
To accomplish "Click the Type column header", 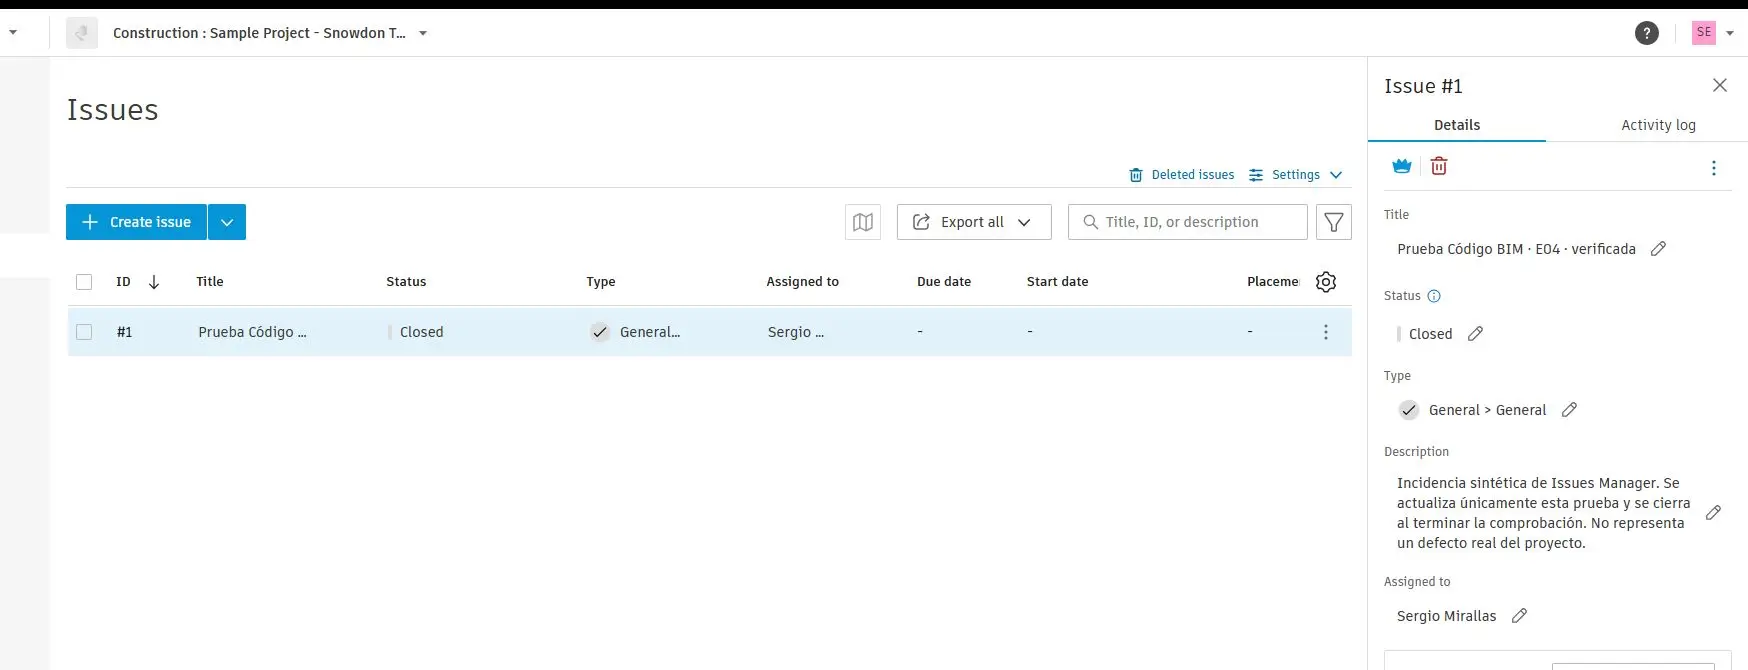I will tap(601, 282).
